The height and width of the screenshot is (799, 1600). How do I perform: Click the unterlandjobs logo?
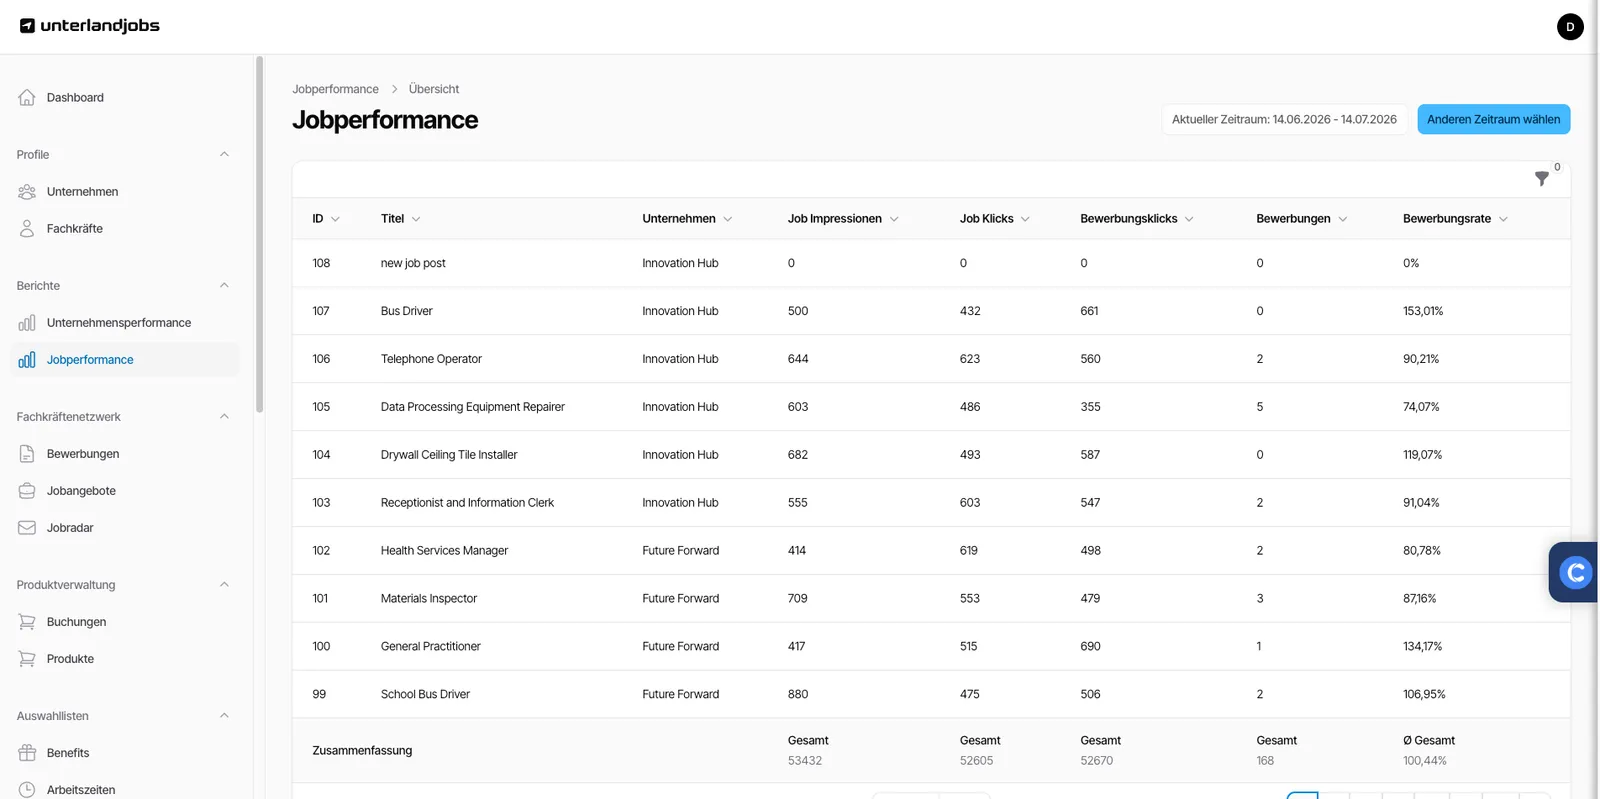coord(90,26)
